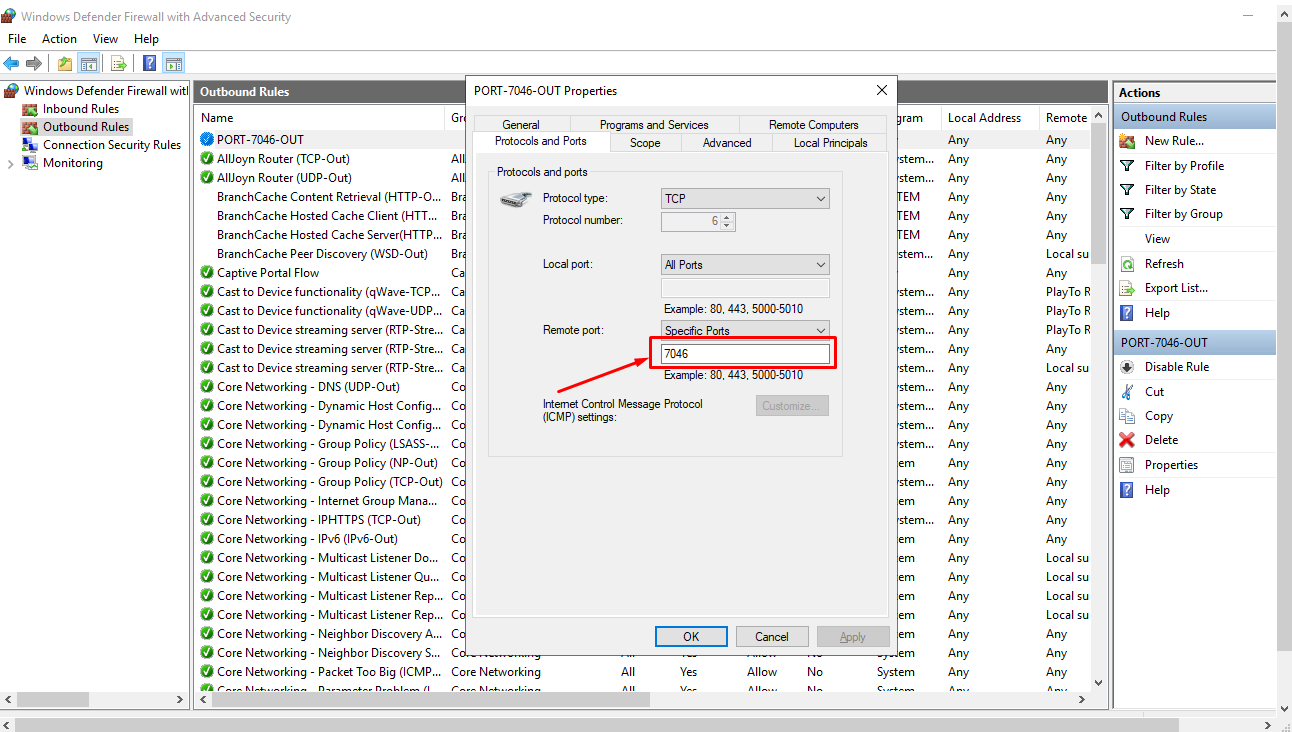Click green check icon of AllJoyn Router (TCP-Out)

[x=207, y=158]
